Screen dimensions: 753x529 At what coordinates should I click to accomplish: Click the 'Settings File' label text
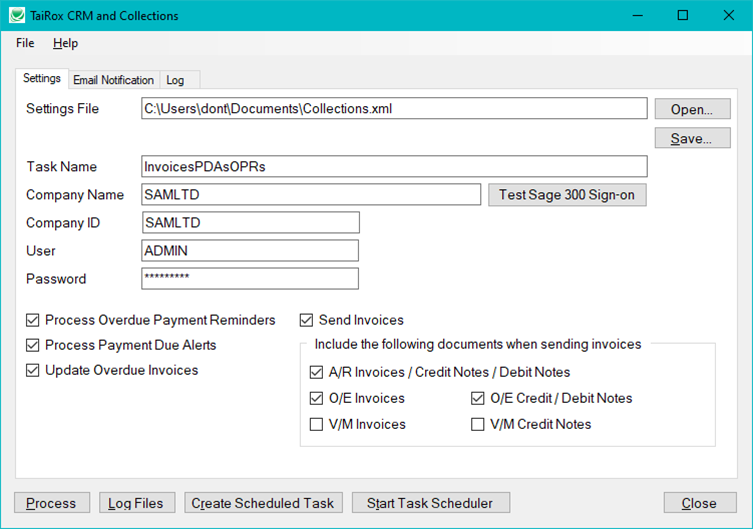pos(62,108)
